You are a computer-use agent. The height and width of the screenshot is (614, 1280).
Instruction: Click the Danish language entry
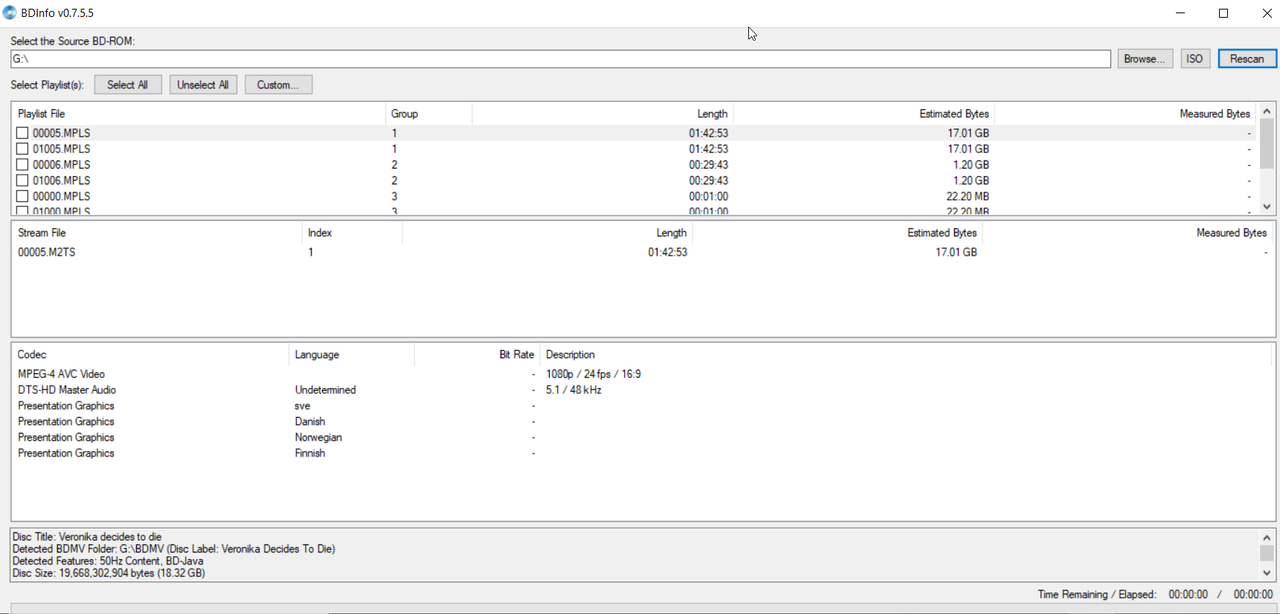(x=311, y=422)
